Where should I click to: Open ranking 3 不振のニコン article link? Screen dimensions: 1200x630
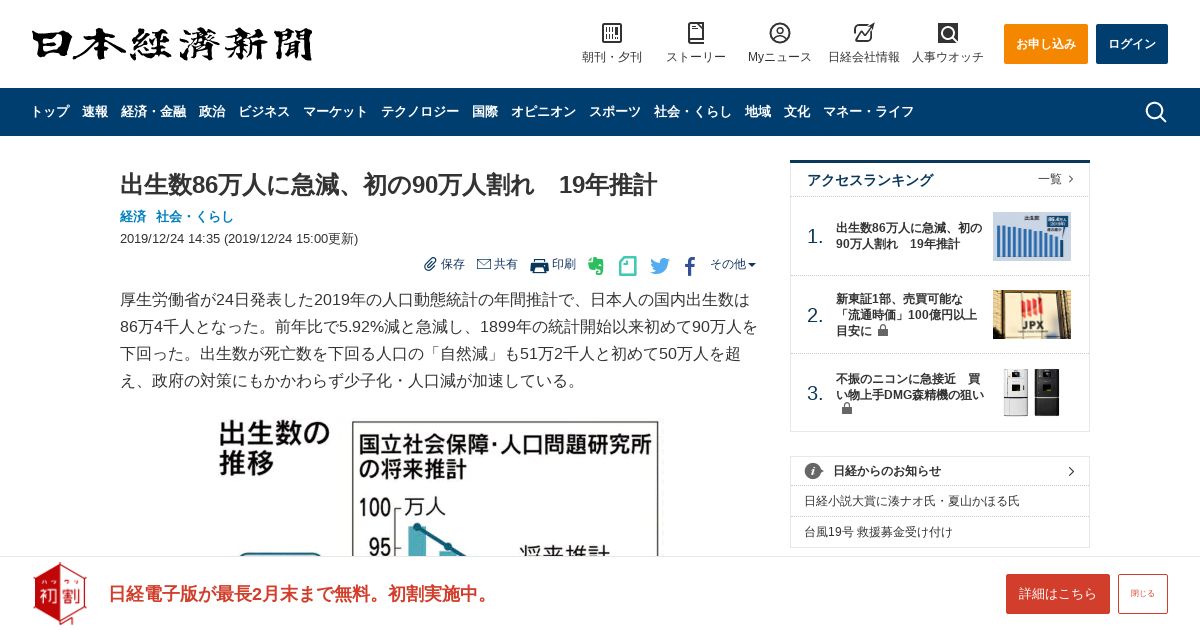[x=910, y=393]
